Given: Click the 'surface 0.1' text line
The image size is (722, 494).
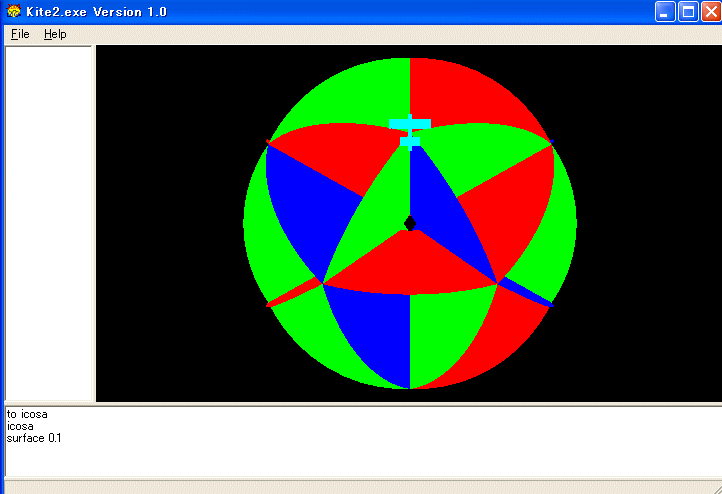Looking at the screenshot, I should [34, 438].
